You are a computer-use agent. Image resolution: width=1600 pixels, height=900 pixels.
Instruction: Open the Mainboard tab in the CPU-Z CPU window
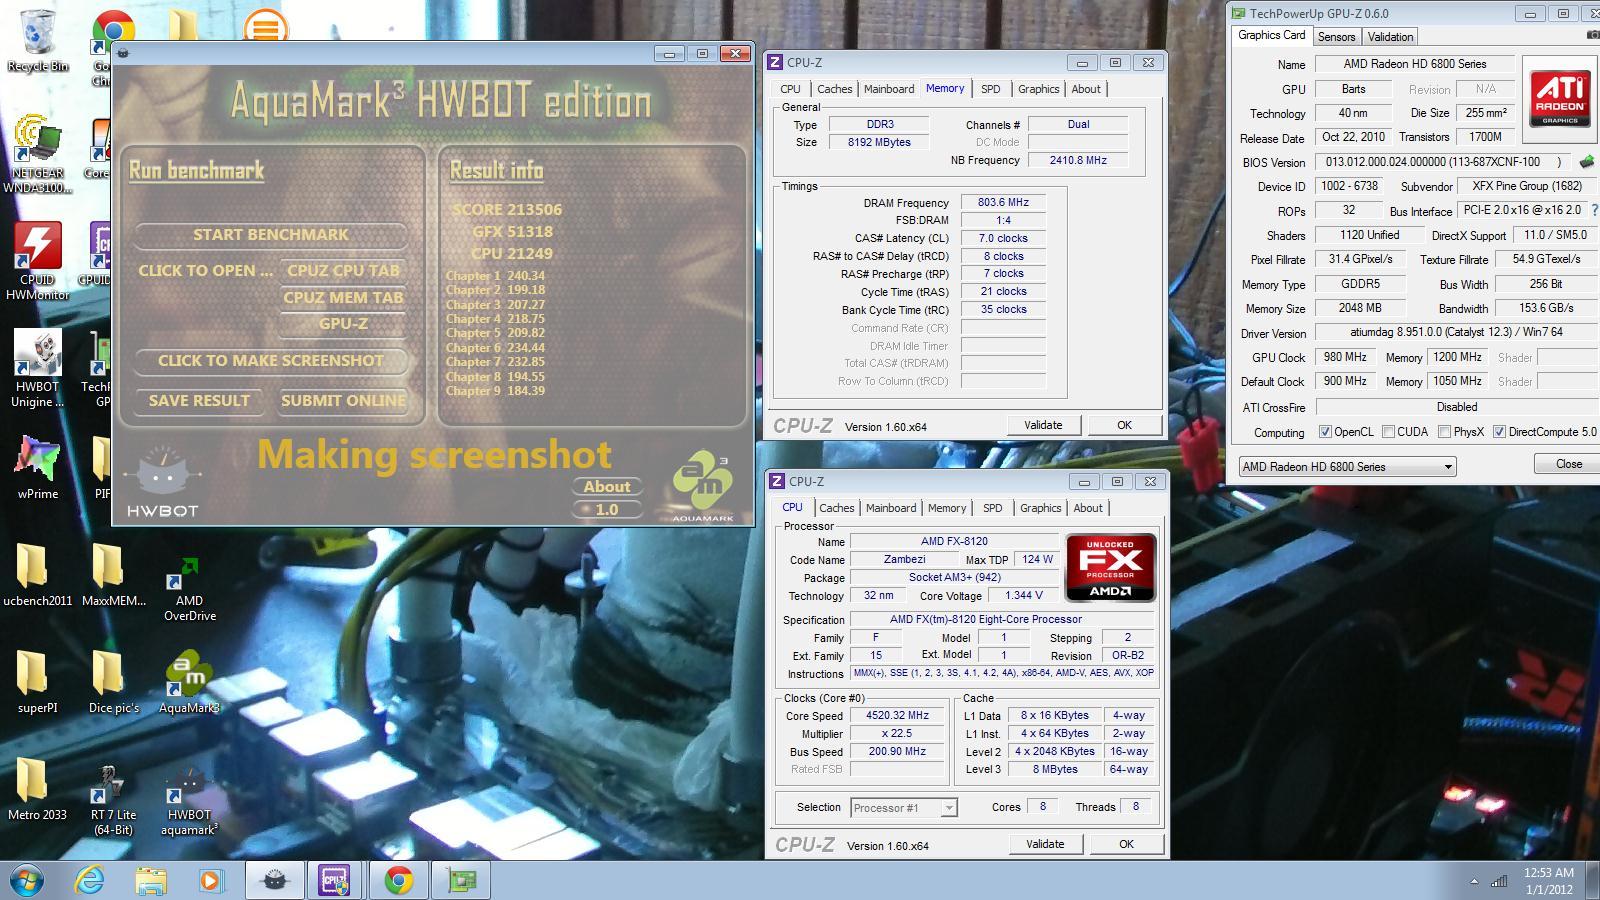click(x=890, y=508)
